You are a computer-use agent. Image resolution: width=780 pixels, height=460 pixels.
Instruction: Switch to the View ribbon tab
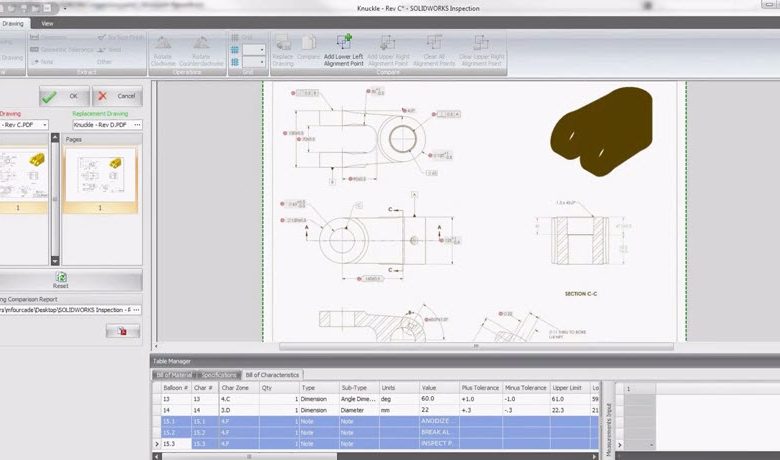(x=47, y=23)
